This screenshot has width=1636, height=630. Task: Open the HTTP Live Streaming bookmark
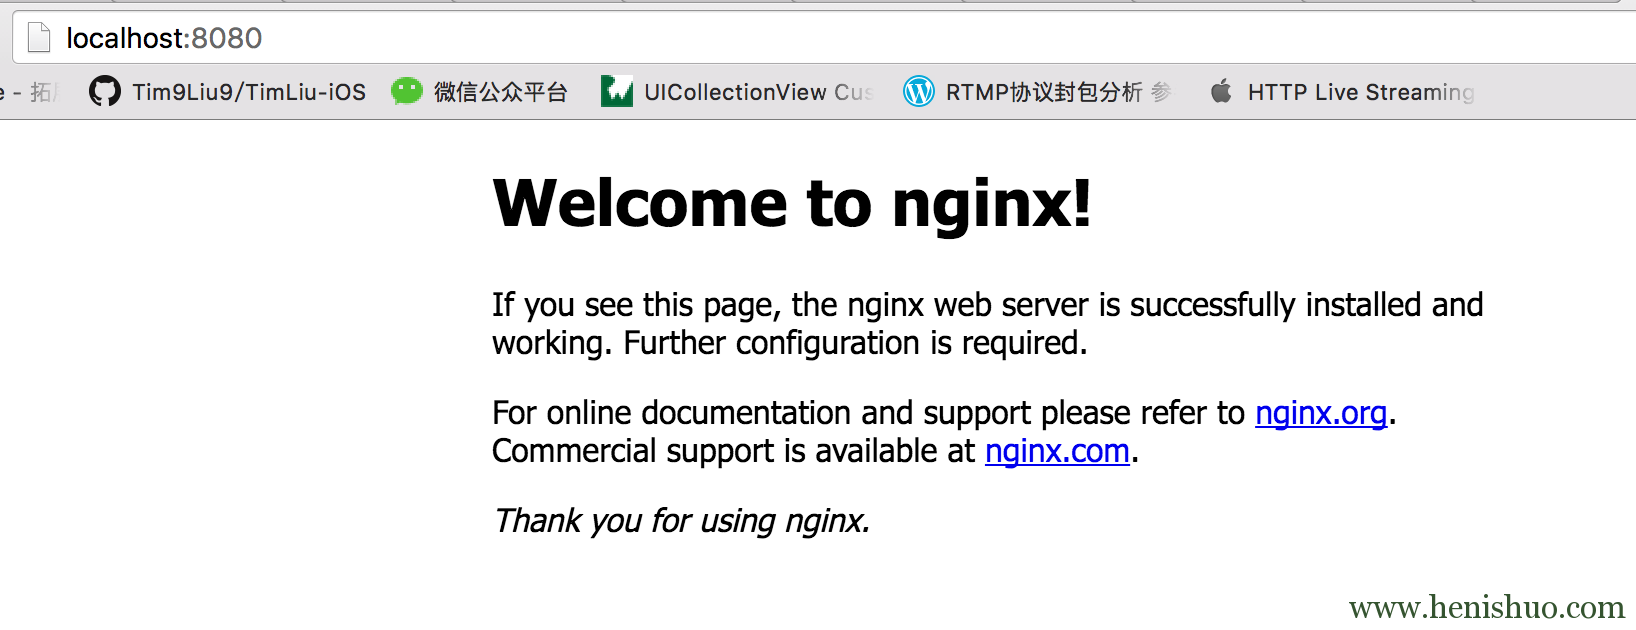[1361, 92]
